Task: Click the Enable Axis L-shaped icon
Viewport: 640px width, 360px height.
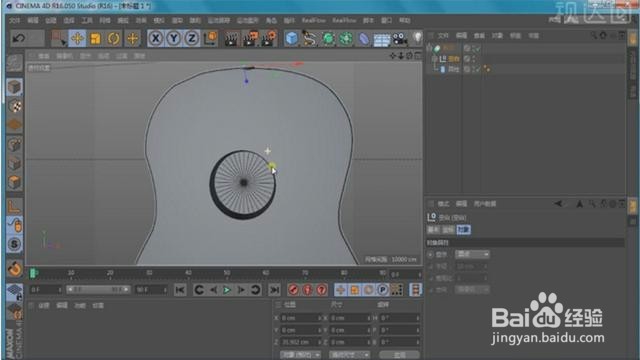Action: (x=14, y=207)
